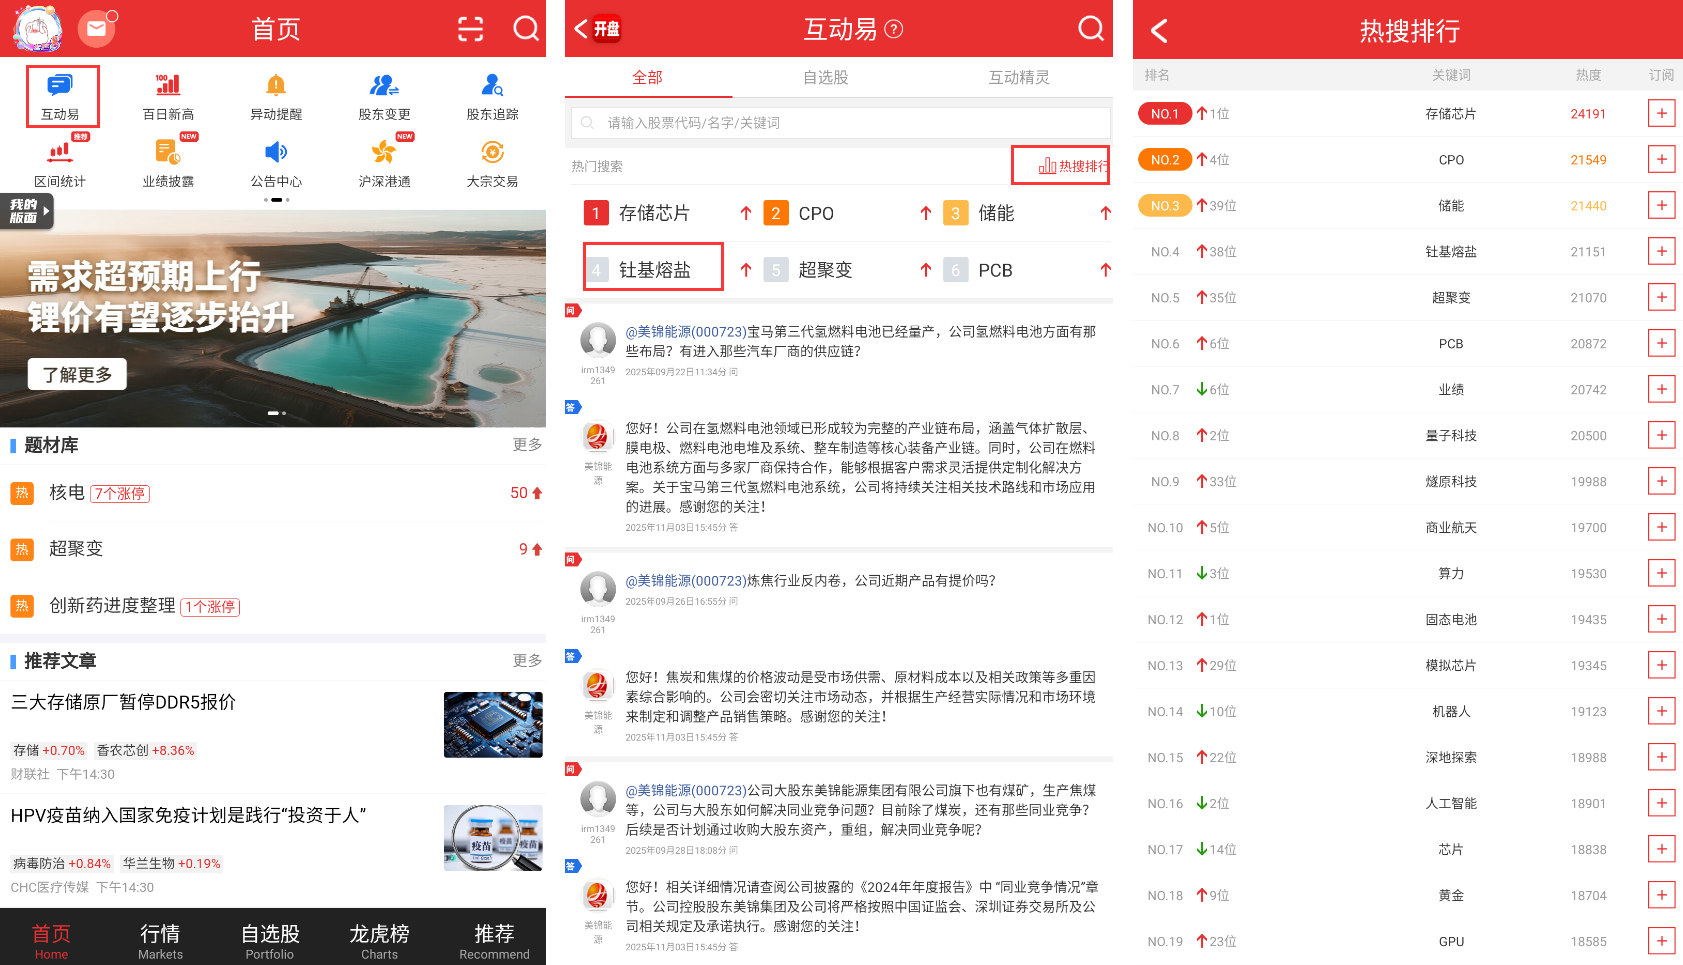Expand 题材库 via 更多
This screenshot has width=1683, height=965.
coord(527,445)
